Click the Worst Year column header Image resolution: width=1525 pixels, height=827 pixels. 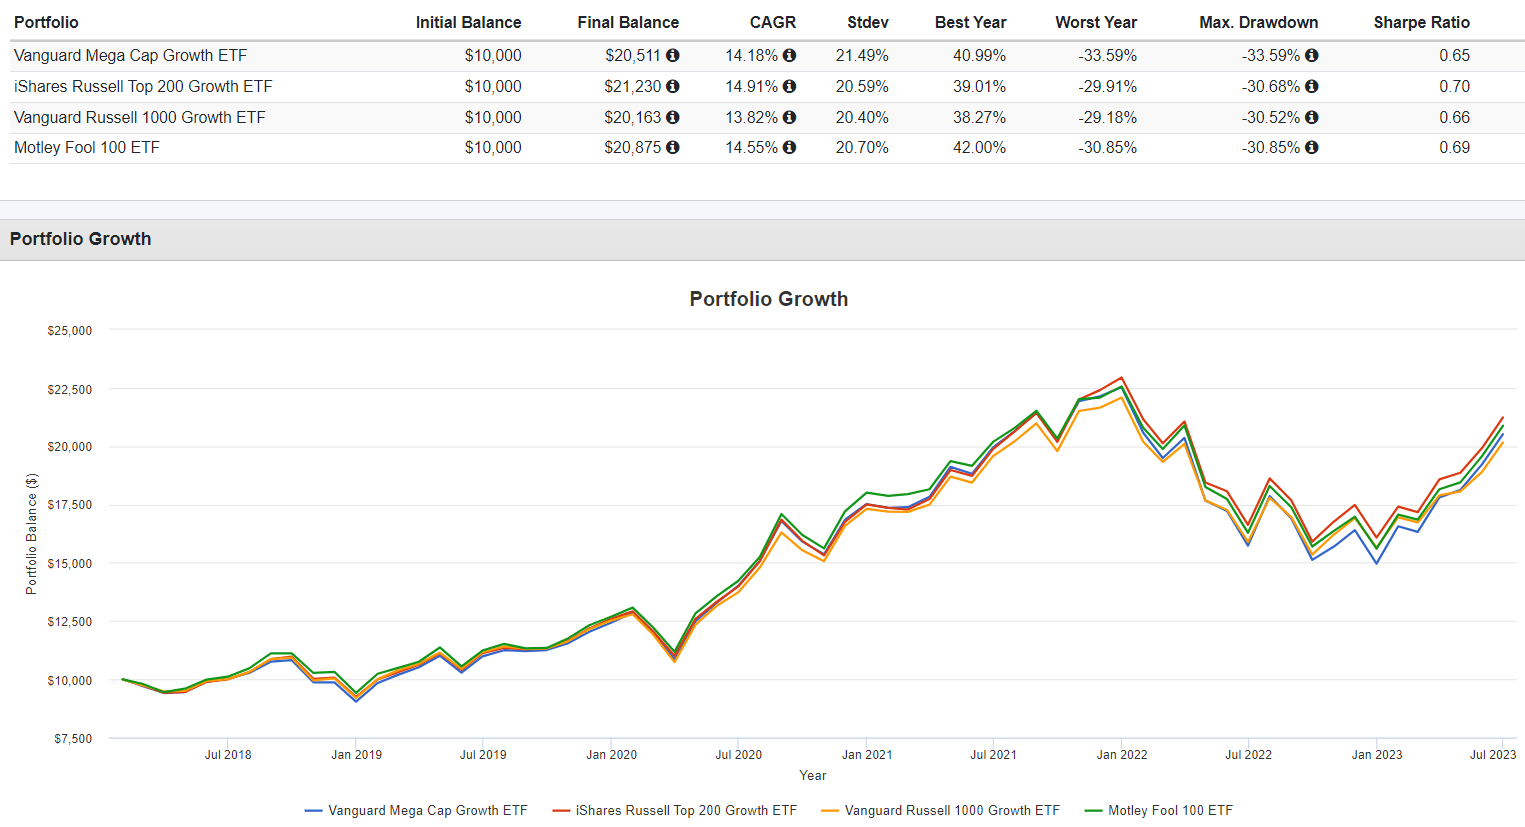pyautogui.click(x=1096, y=22)
